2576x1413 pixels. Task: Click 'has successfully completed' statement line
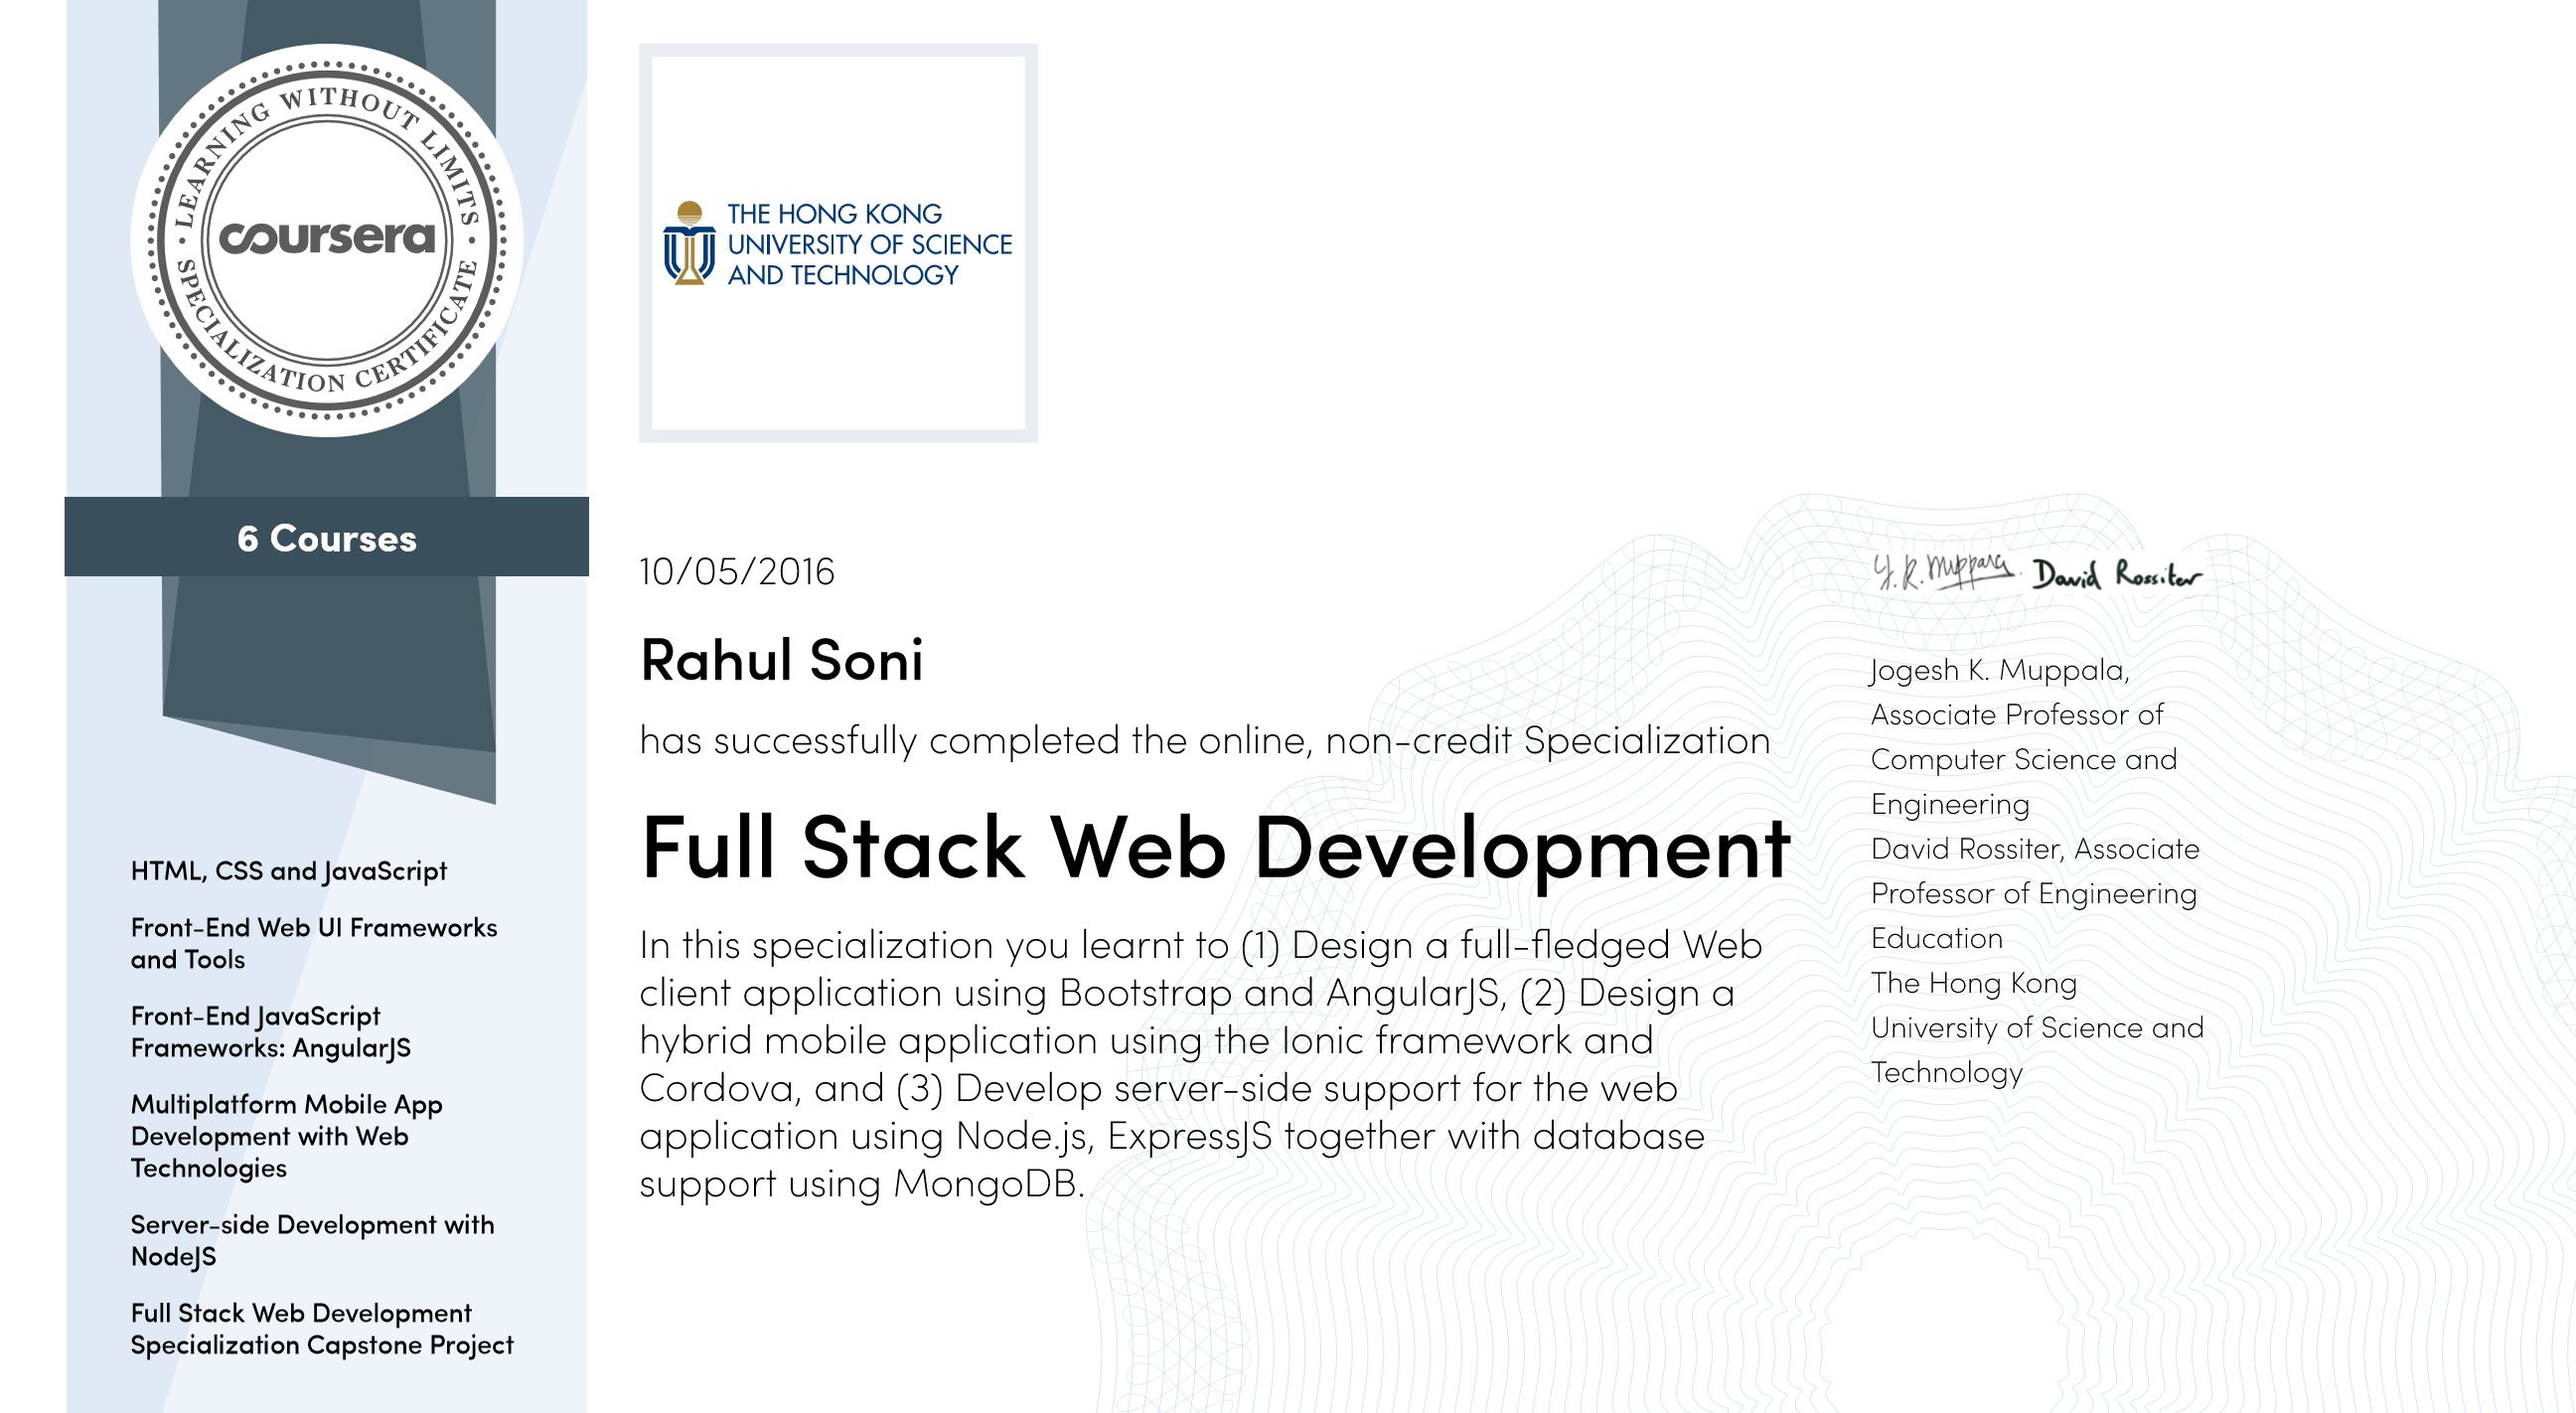tap(1204, 740)
